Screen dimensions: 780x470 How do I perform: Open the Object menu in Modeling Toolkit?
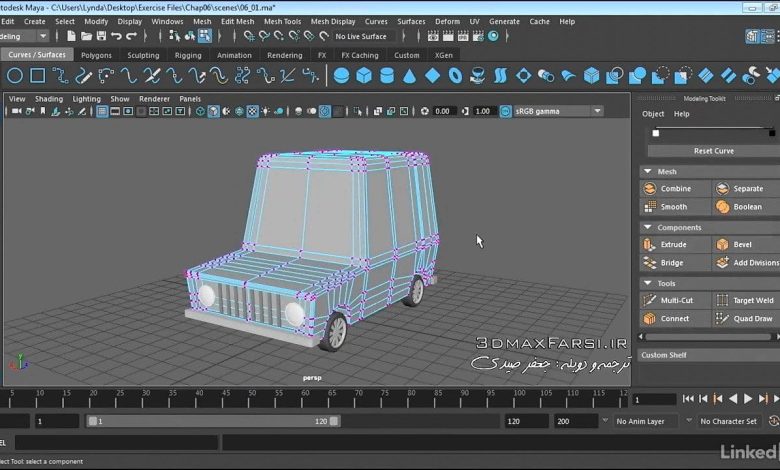653,114
